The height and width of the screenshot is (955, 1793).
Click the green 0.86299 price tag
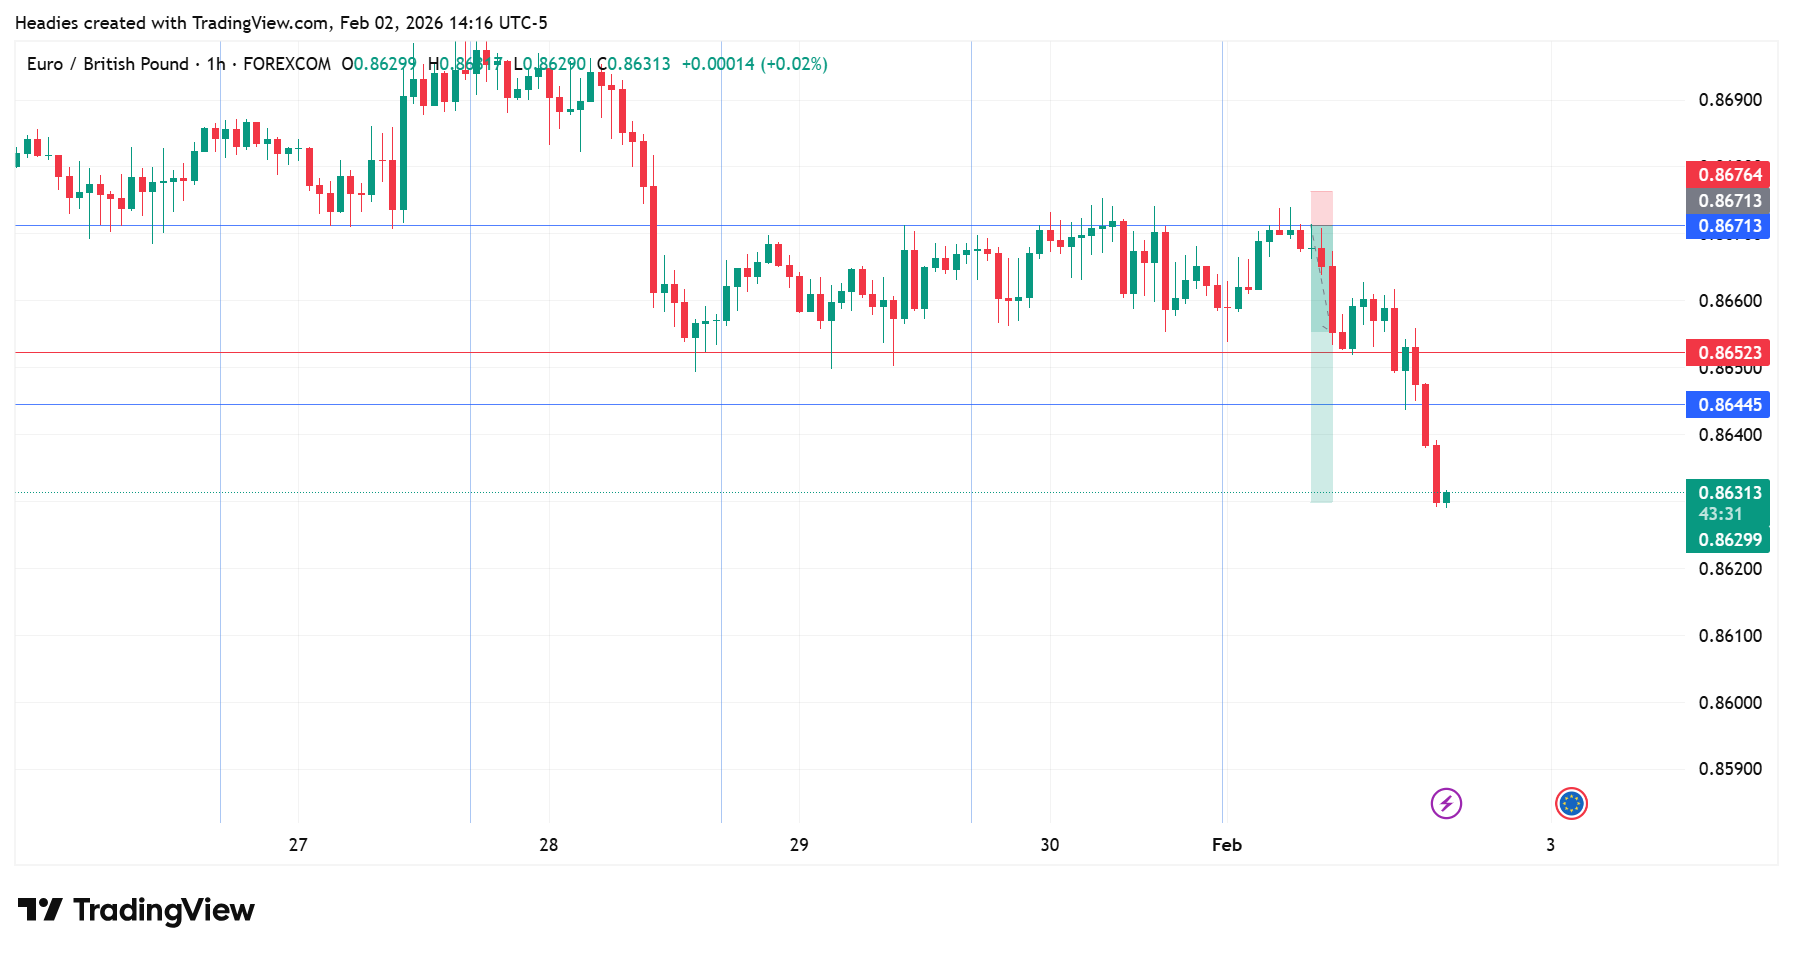pos(1729,540)
